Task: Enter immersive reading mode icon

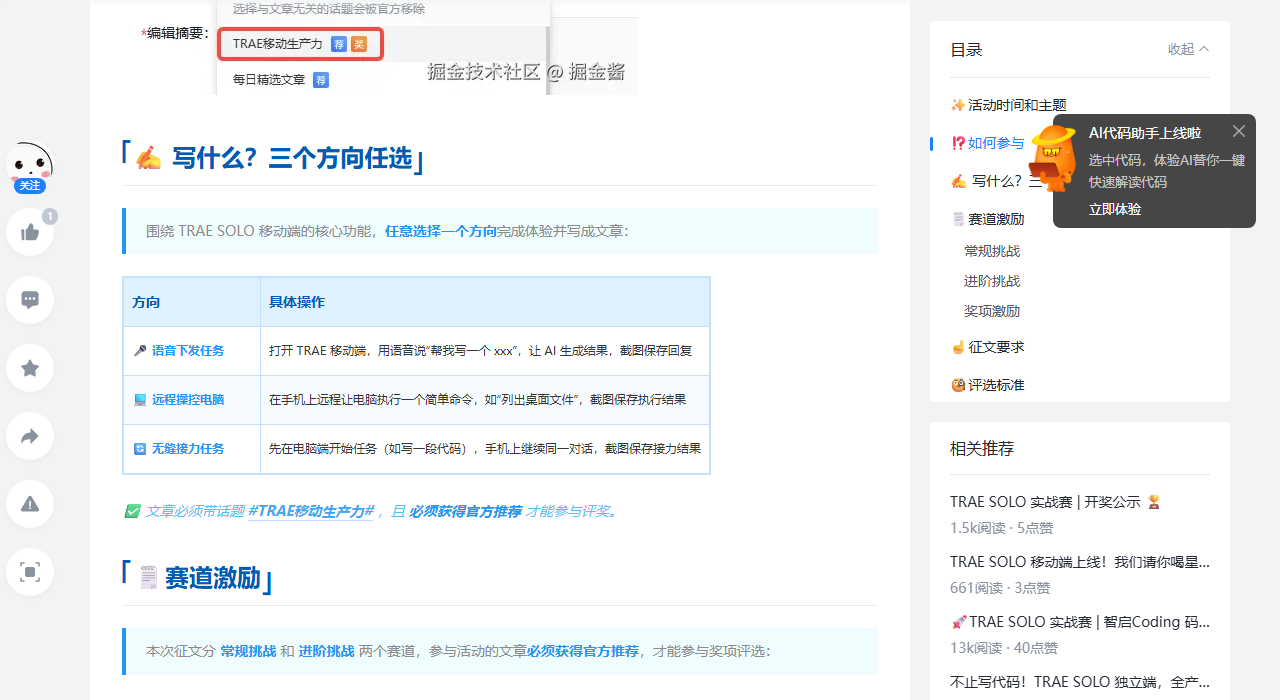Action: (x=30, y=572)
